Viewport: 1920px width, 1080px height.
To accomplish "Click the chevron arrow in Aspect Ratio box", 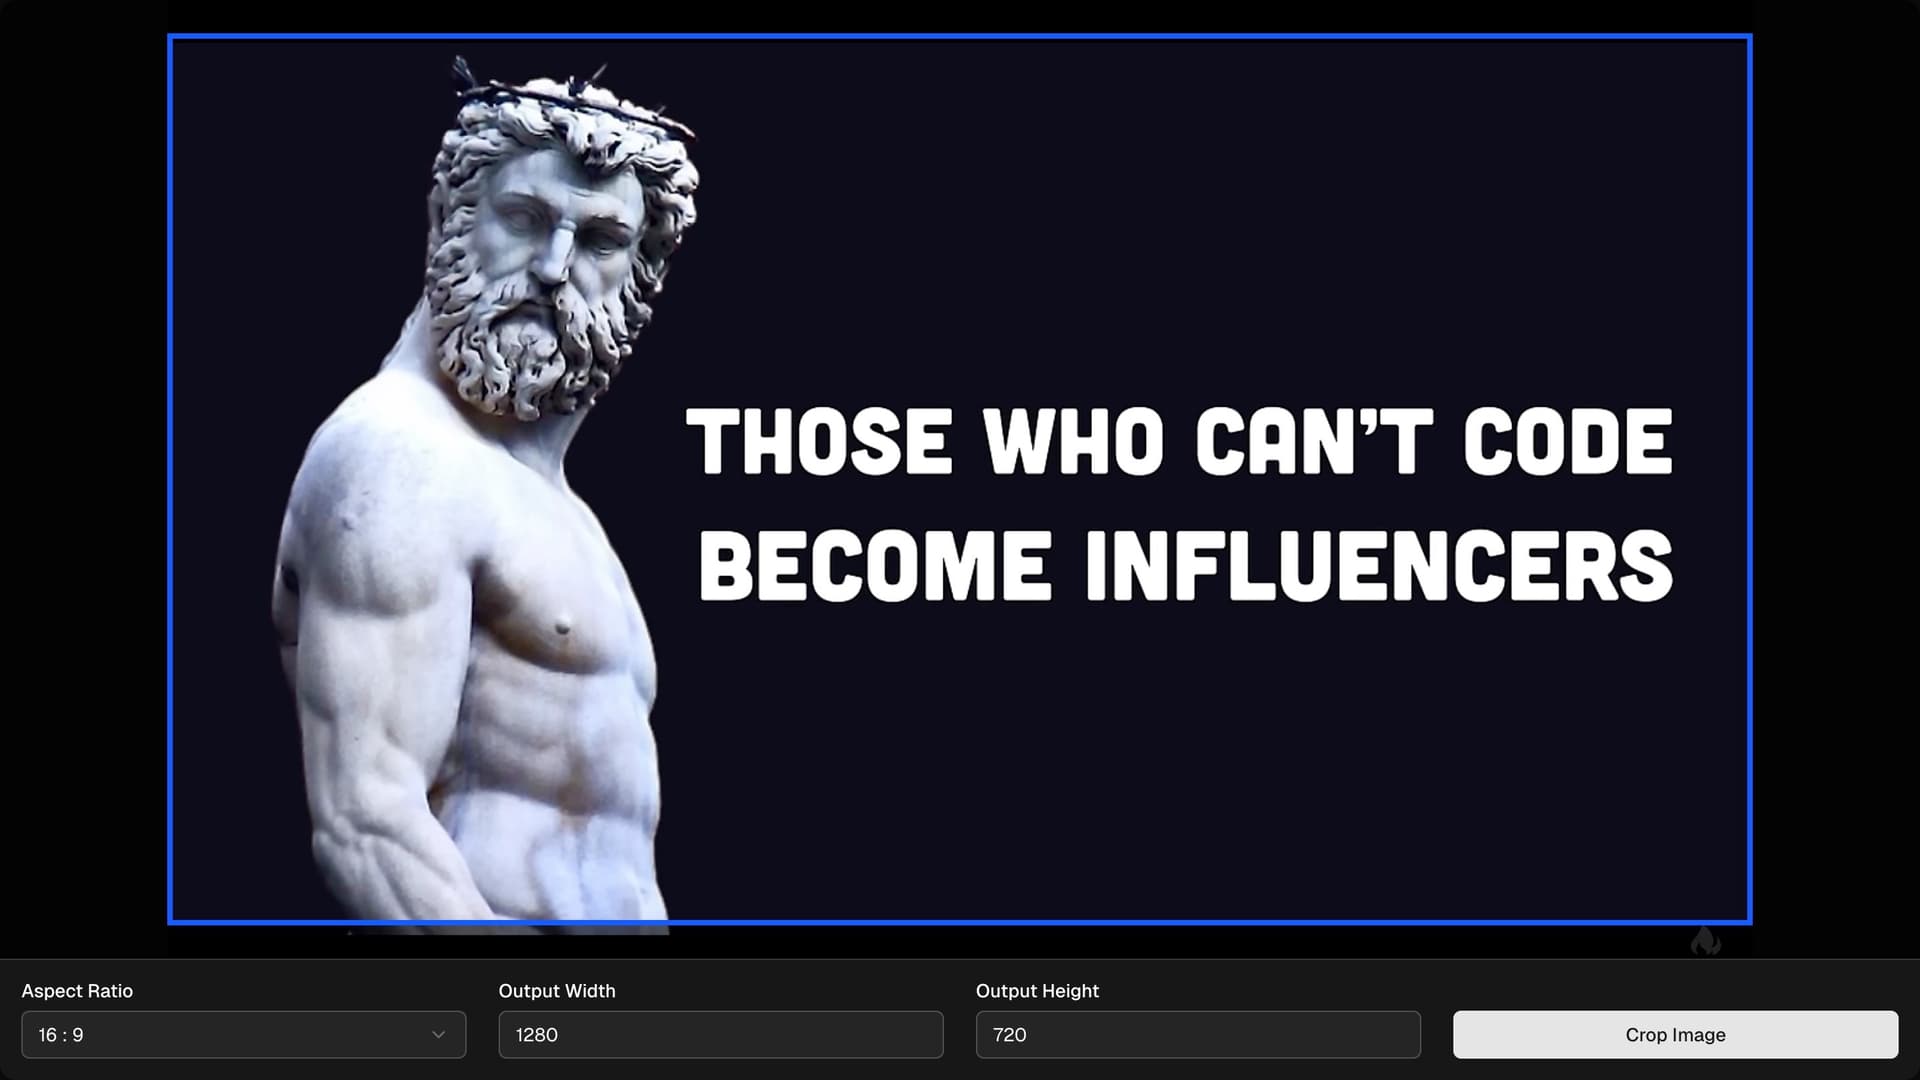I will pos(438,1035).
